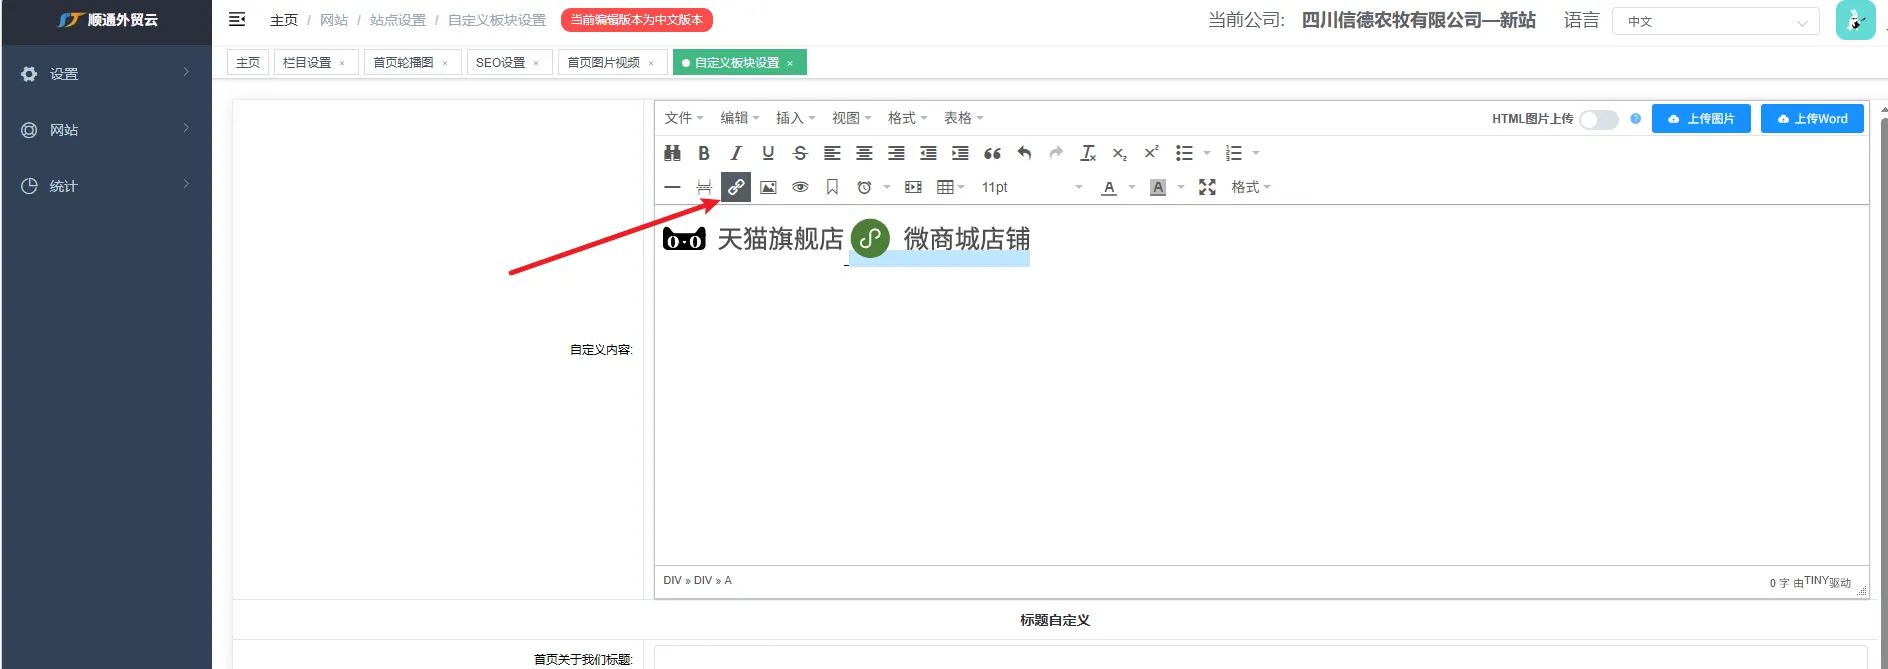Undo the last edit

1024,153
